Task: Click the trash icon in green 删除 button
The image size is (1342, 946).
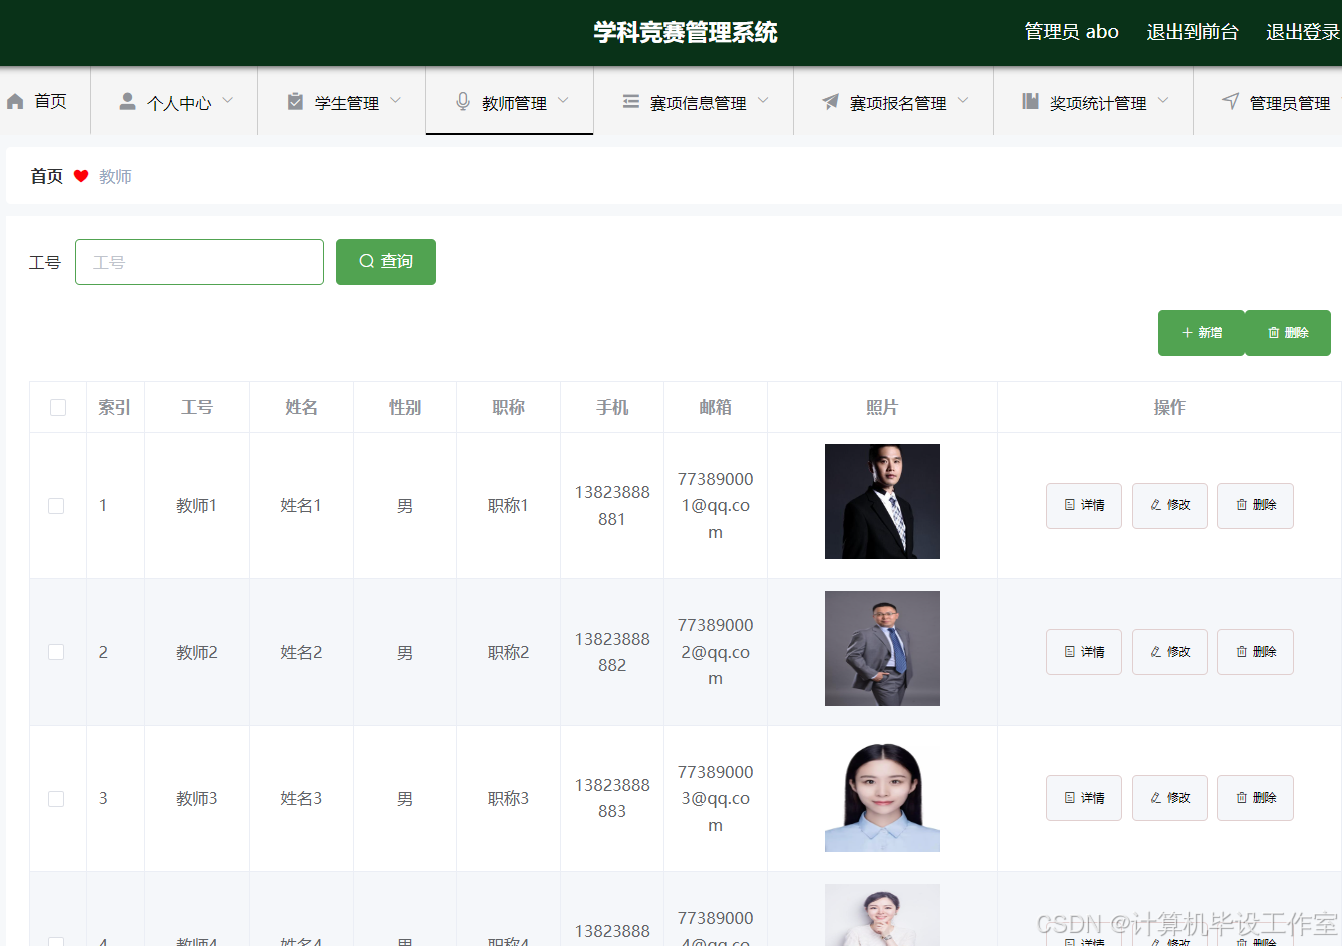Action: click(1273, 333)
